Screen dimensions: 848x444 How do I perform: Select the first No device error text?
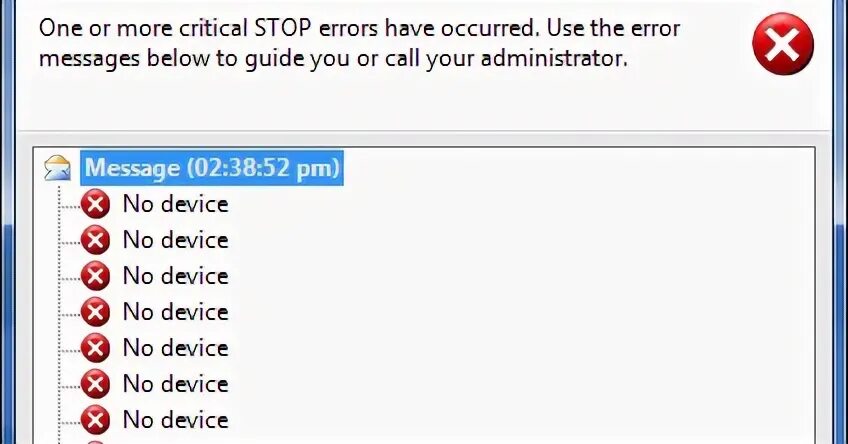point(176,204)
